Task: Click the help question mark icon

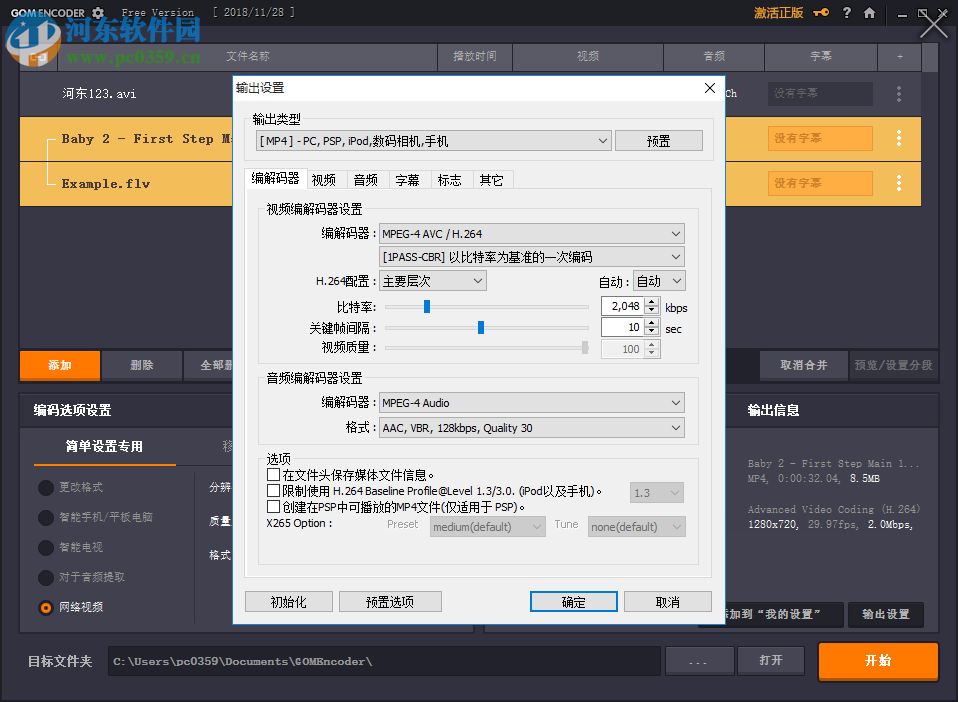Action: click(845, 13)
